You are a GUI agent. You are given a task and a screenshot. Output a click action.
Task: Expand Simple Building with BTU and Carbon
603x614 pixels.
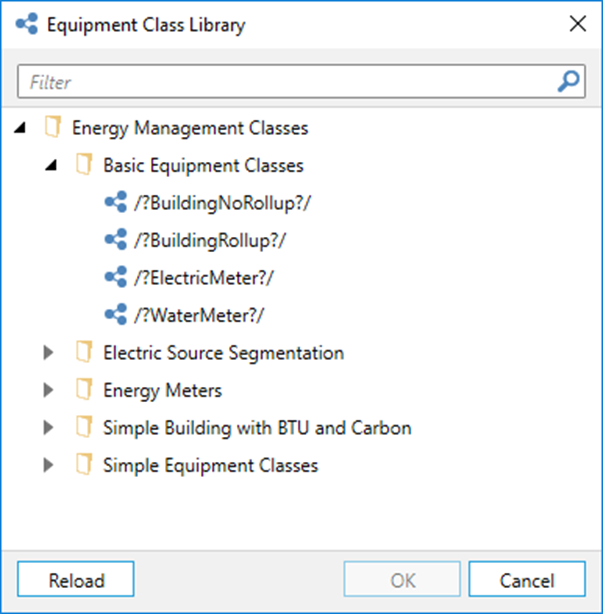(49, 427)
